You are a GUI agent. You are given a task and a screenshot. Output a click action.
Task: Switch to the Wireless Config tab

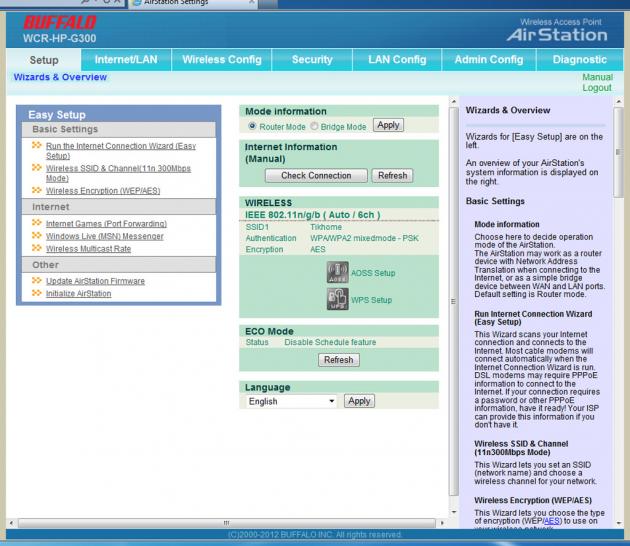click(221, 60)
